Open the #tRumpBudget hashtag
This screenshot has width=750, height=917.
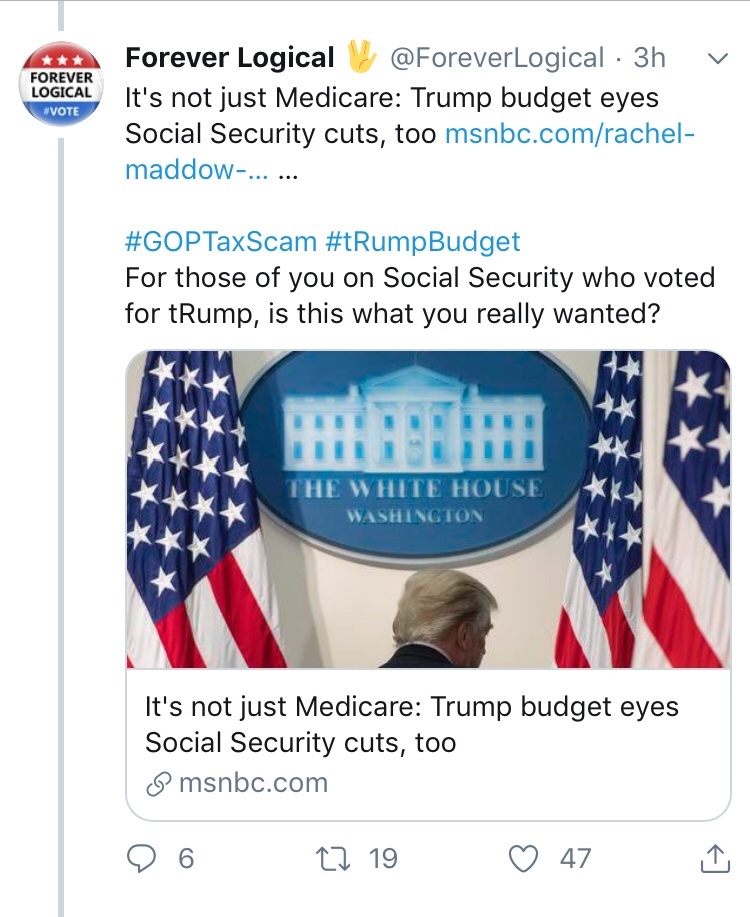423,241
